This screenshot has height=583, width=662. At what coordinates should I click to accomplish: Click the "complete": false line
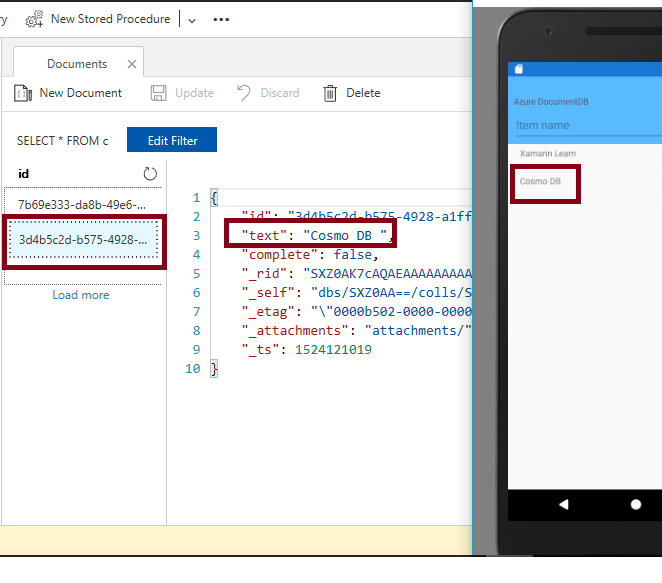click(310, 255)
